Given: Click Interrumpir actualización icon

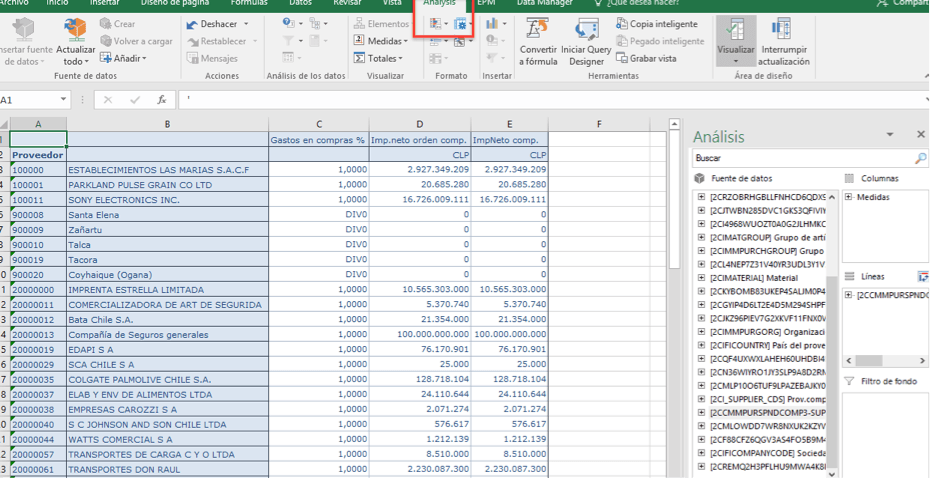Looking at the screenshot, I should (x=783, y=28).
